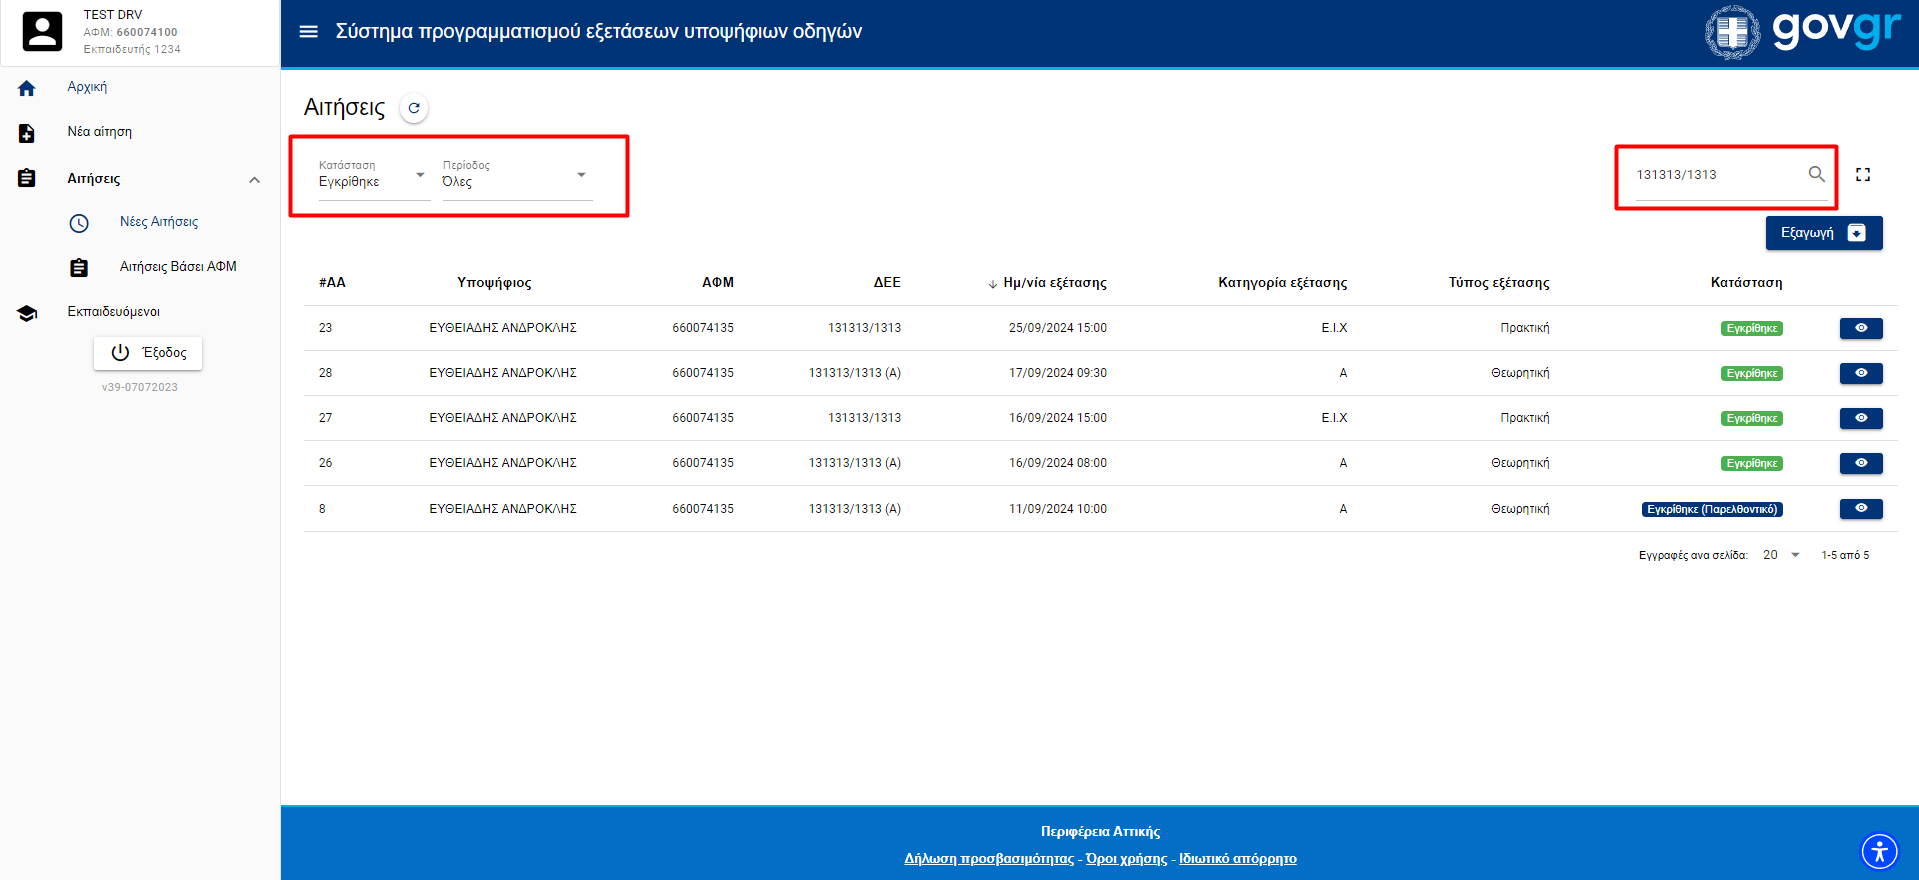Screen dimensions: 1919x880
Task: Open the Περίοδος period dropdown
Action: pyautogui.click(x=516, y=180)
